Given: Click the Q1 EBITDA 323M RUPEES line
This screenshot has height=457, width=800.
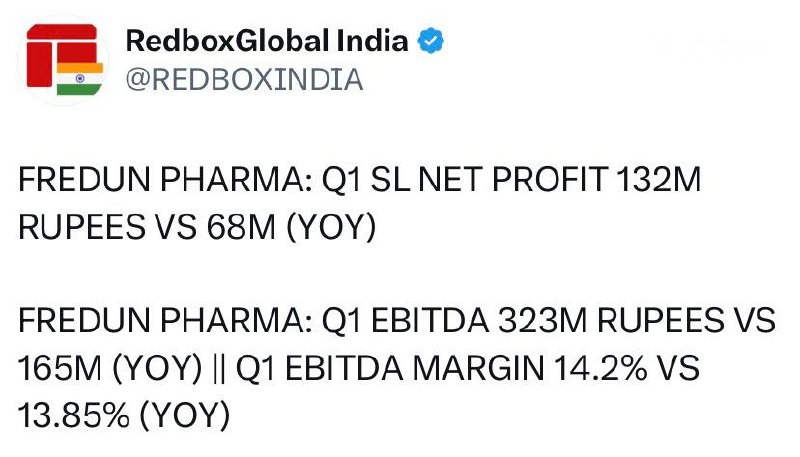Looking at the screenshot, I should click(x=397, y=321).
